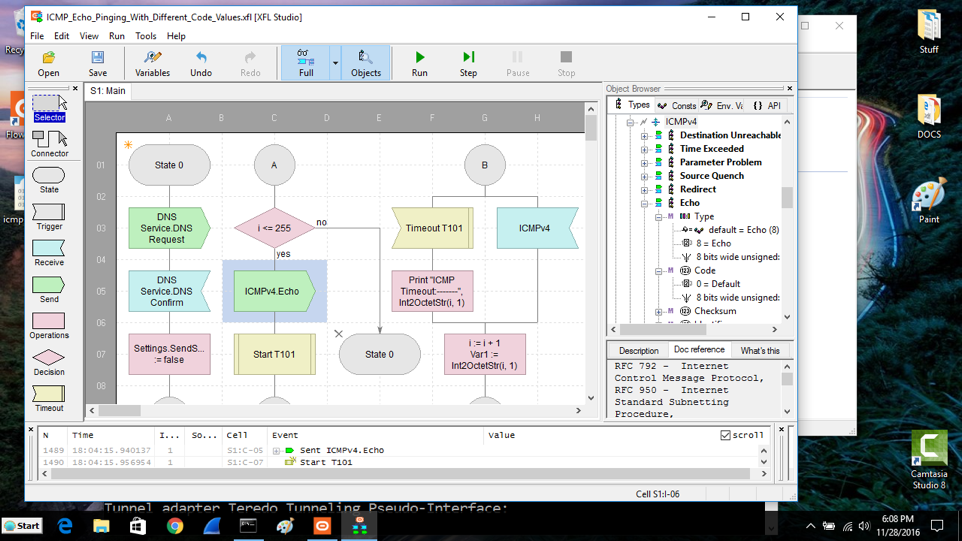Click the Save toolbar button
The width and height of the screenshot is (962, 541).
tap(98, 63)
